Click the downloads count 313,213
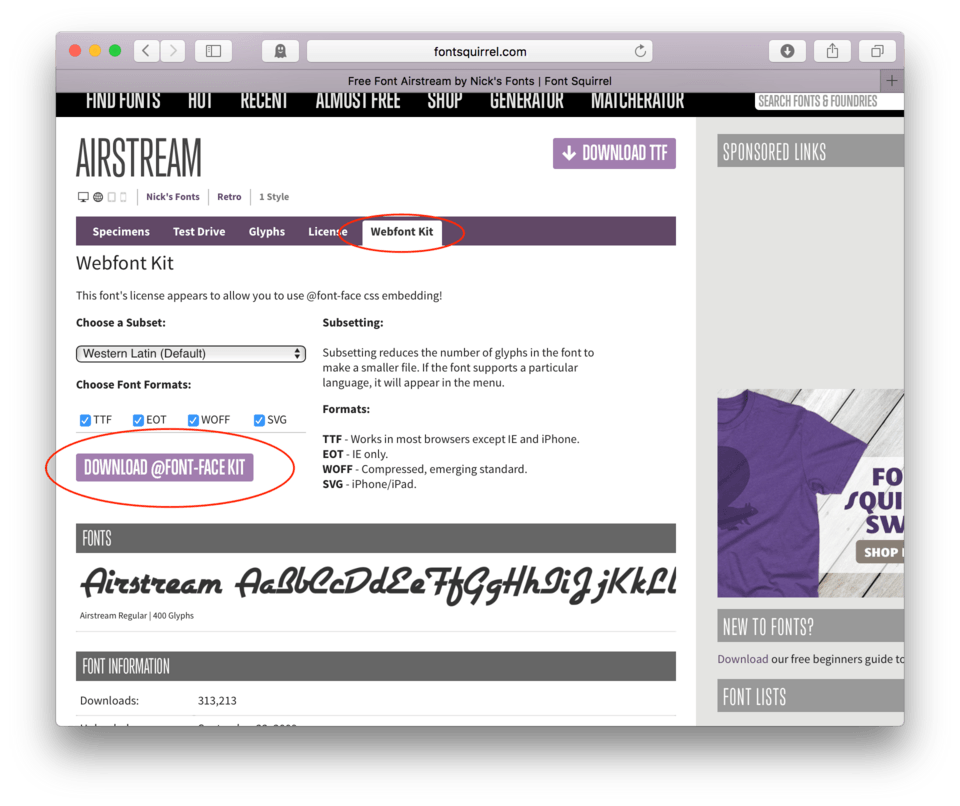960x806 pixels. (217, 701)
